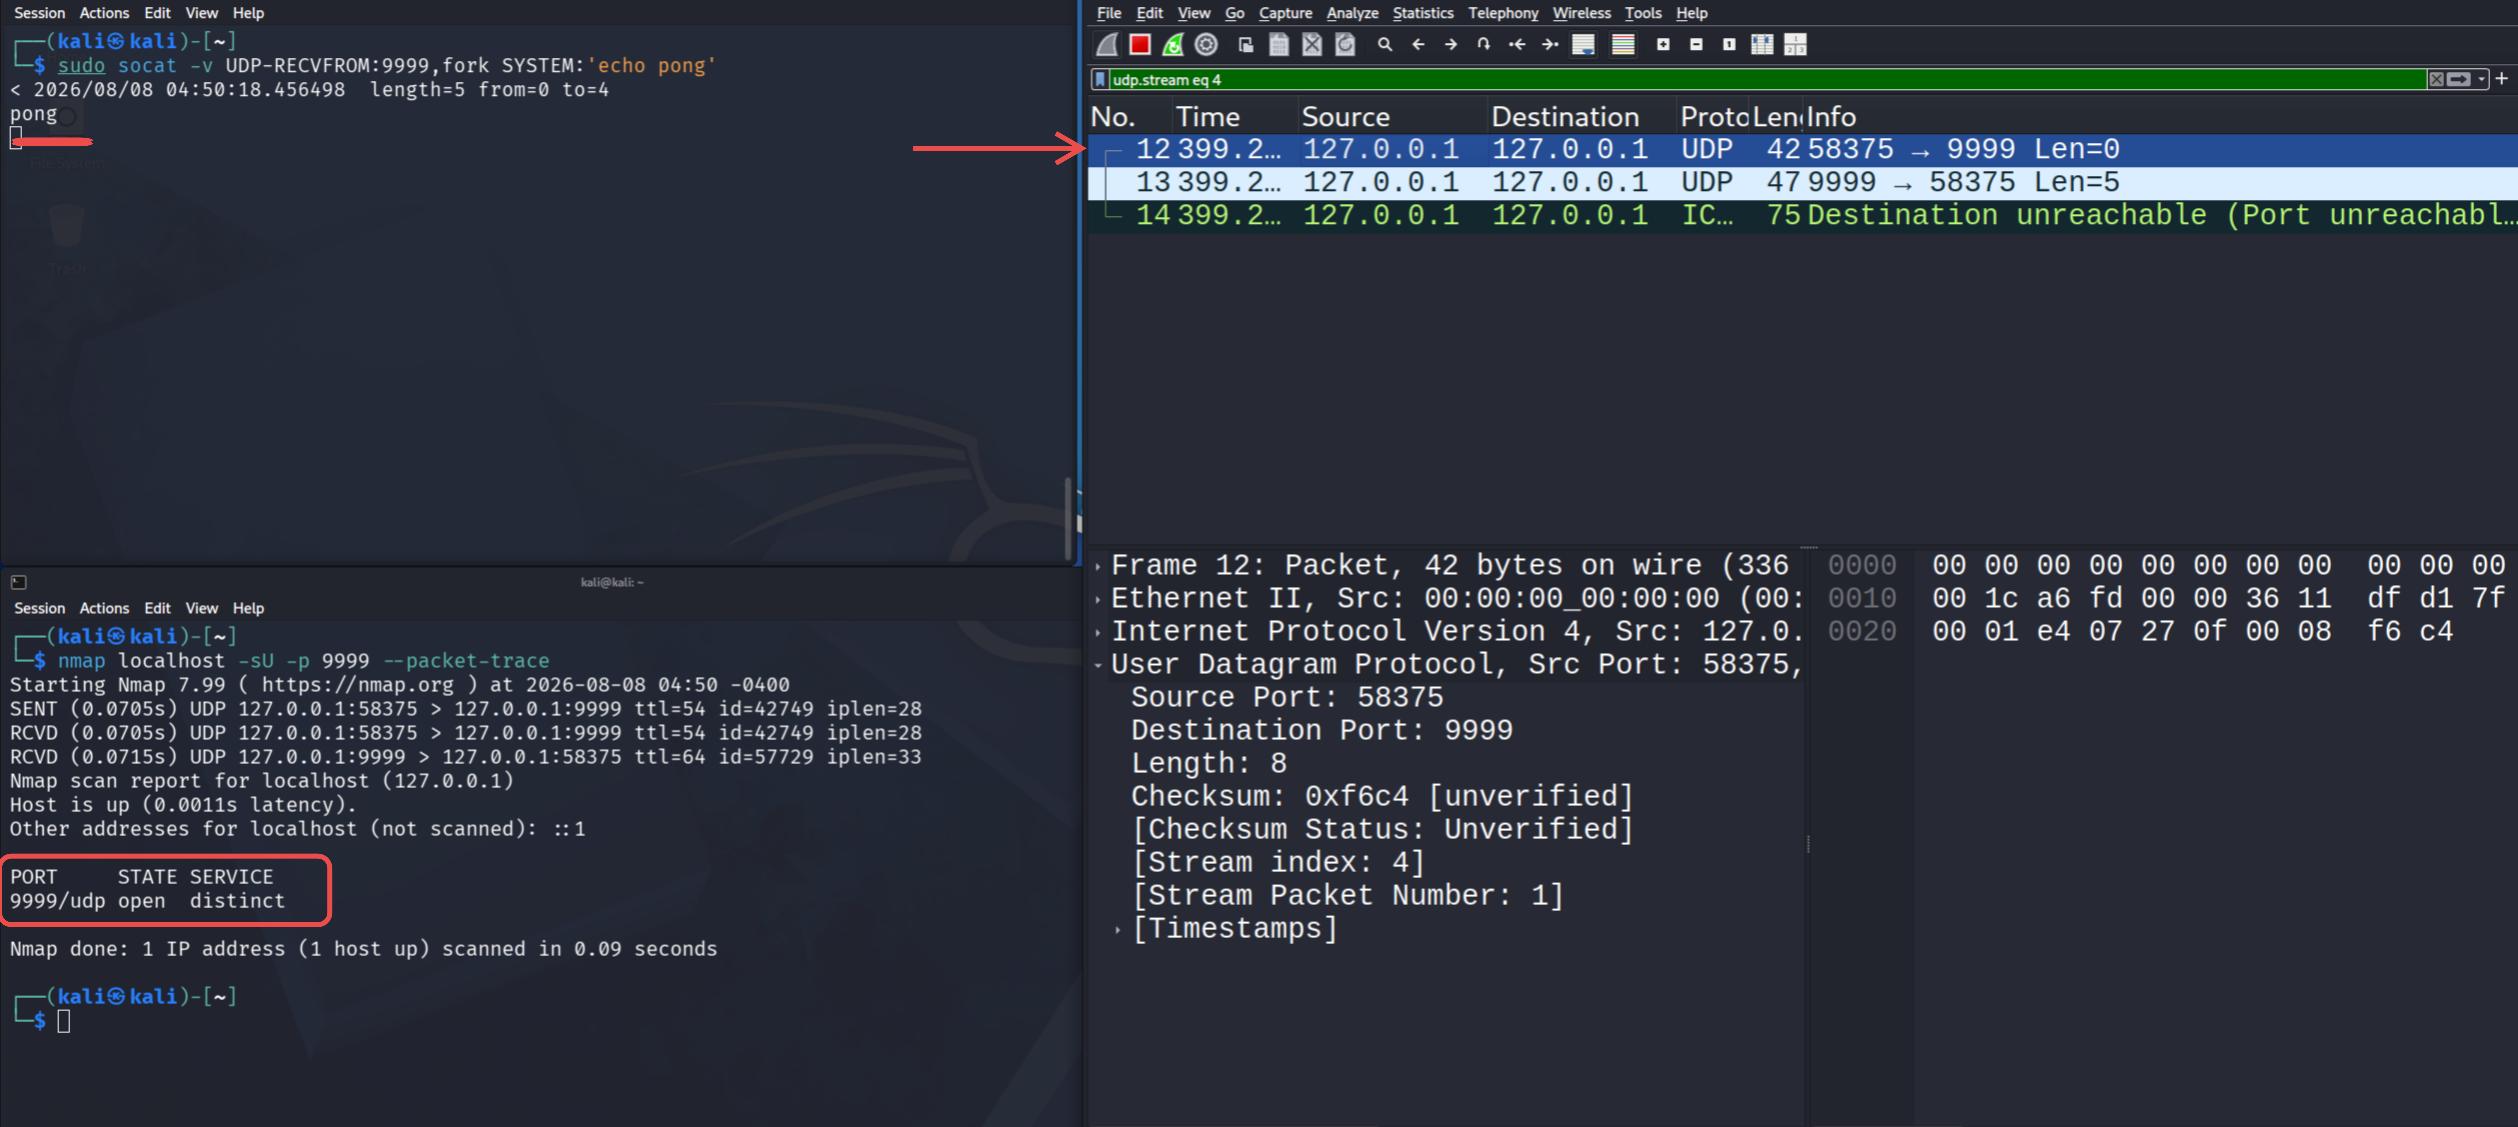Sort packets by the Time column
The width and height of the screenshot is (2518, 1127).
(x=1234, y=117)
